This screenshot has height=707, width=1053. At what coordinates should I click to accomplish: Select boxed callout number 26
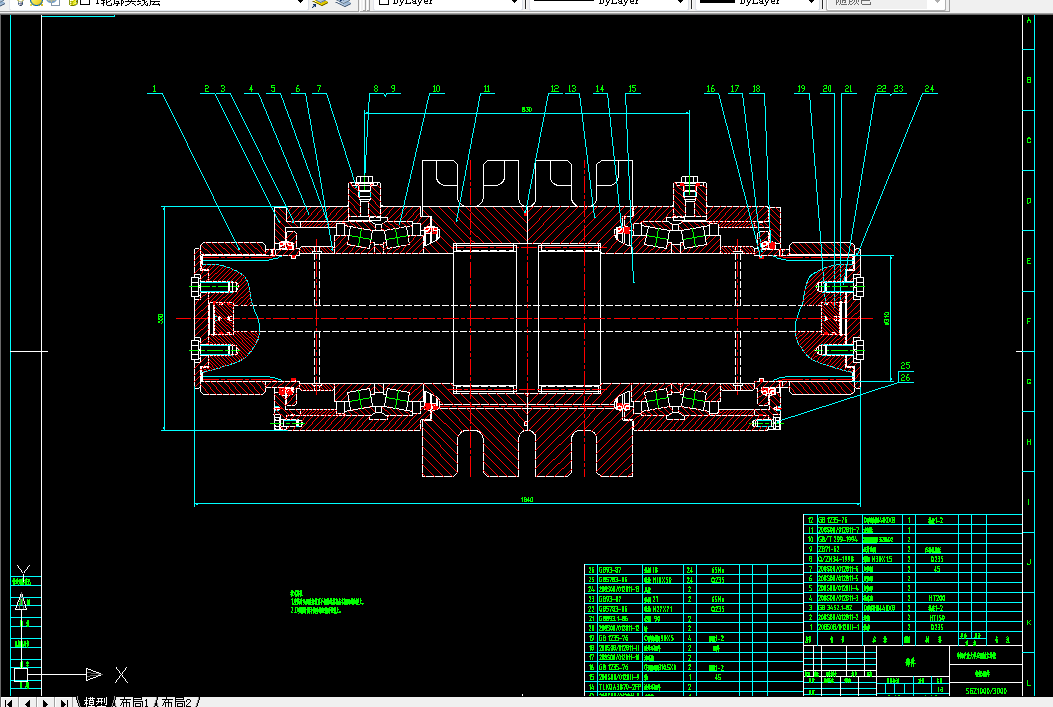point(905,378)
